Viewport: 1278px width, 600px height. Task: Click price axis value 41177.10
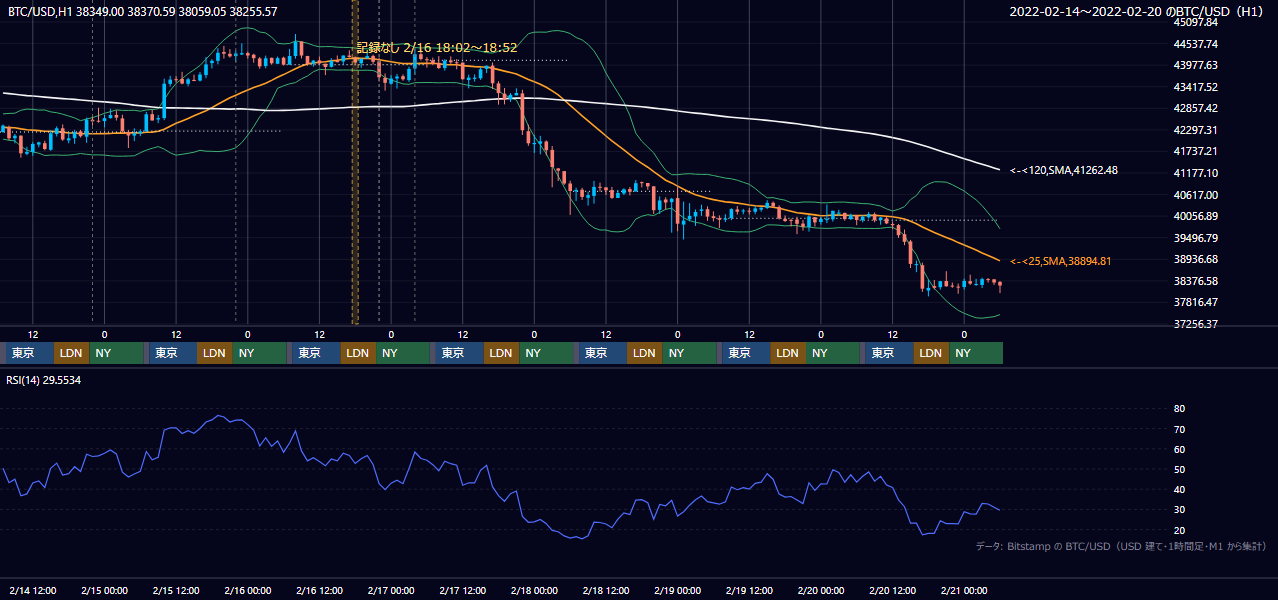click(x=1196, y=173)
